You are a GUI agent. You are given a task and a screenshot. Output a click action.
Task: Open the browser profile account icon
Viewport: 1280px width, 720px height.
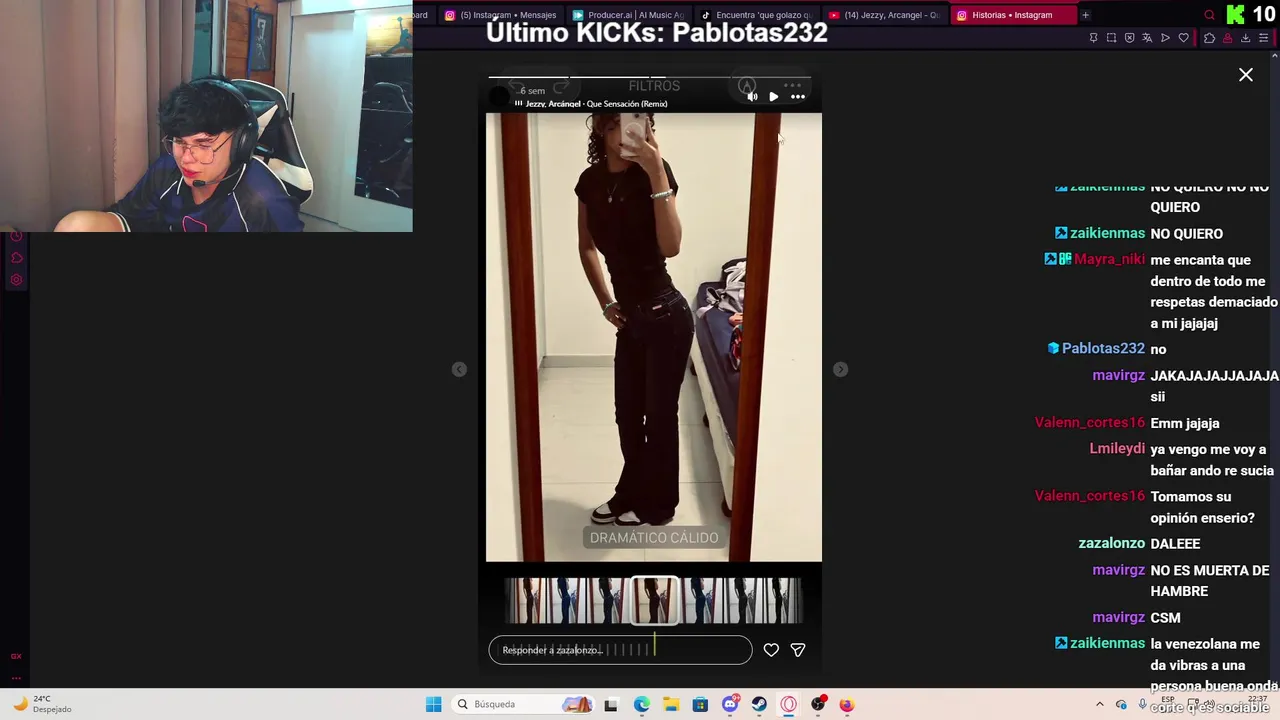[x=1227, y=38]
